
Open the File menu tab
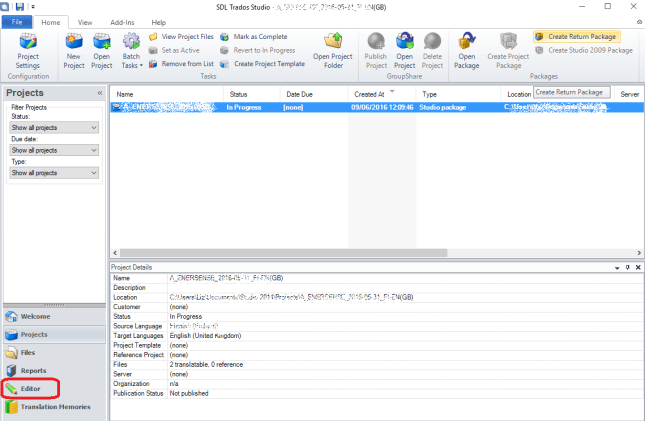click(18, 21)
